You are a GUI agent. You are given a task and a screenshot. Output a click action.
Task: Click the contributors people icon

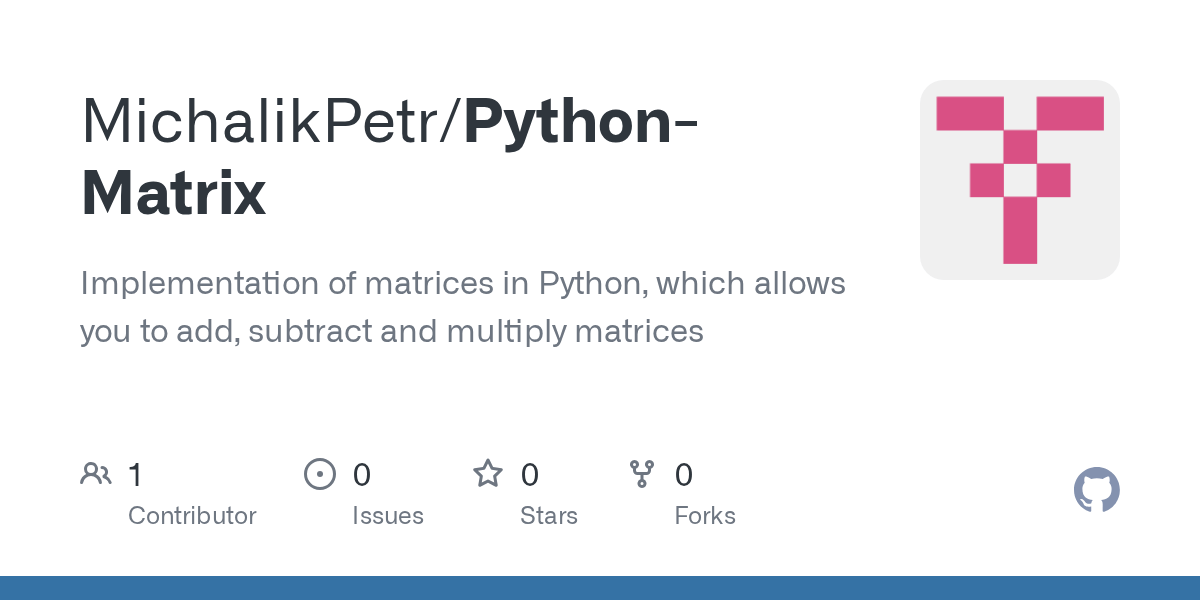96,474
